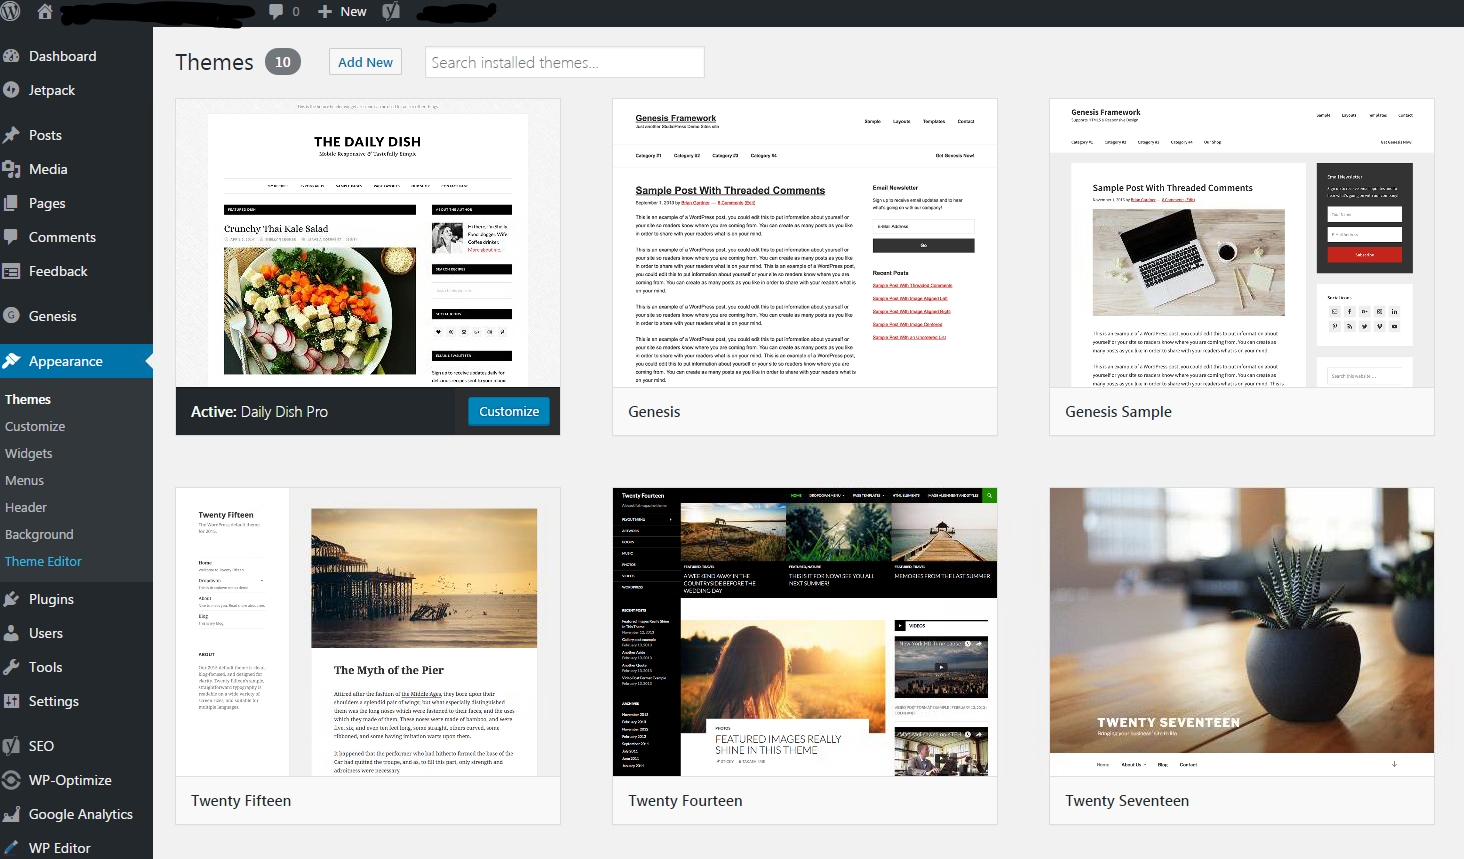This screenshot has height=859, width=1464.
Task: Click the WP Editor pencil icon
Action: (11, 848)
